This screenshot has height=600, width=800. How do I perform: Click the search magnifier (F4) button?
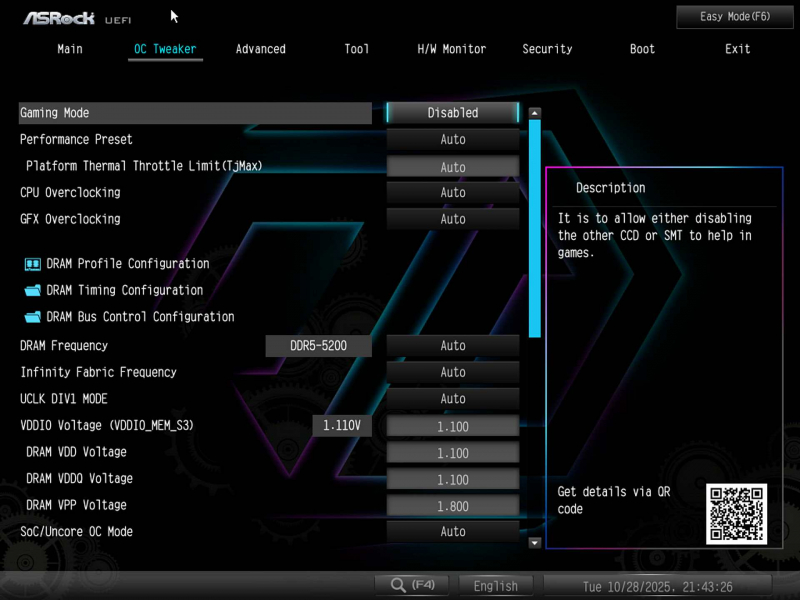(412, 585)
